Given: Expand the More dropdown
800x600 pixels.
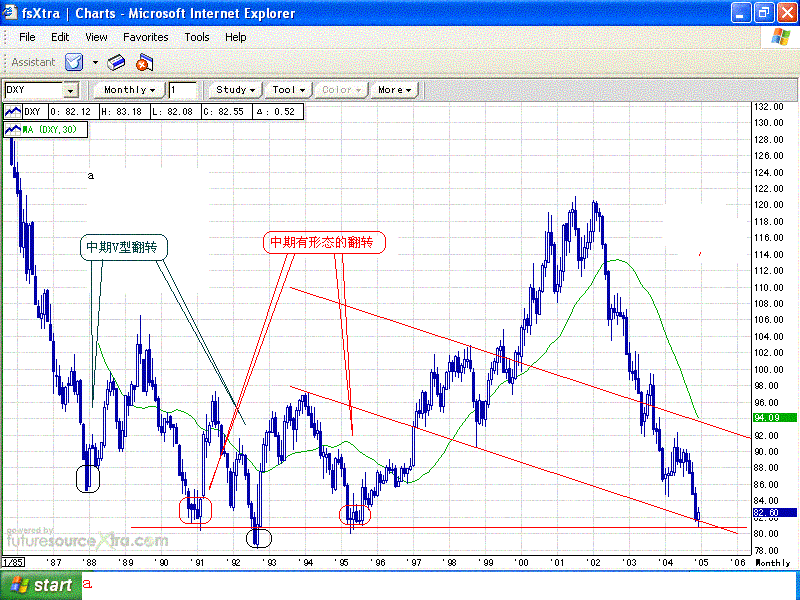Looking at the screenshot, I should click(394, 90).
